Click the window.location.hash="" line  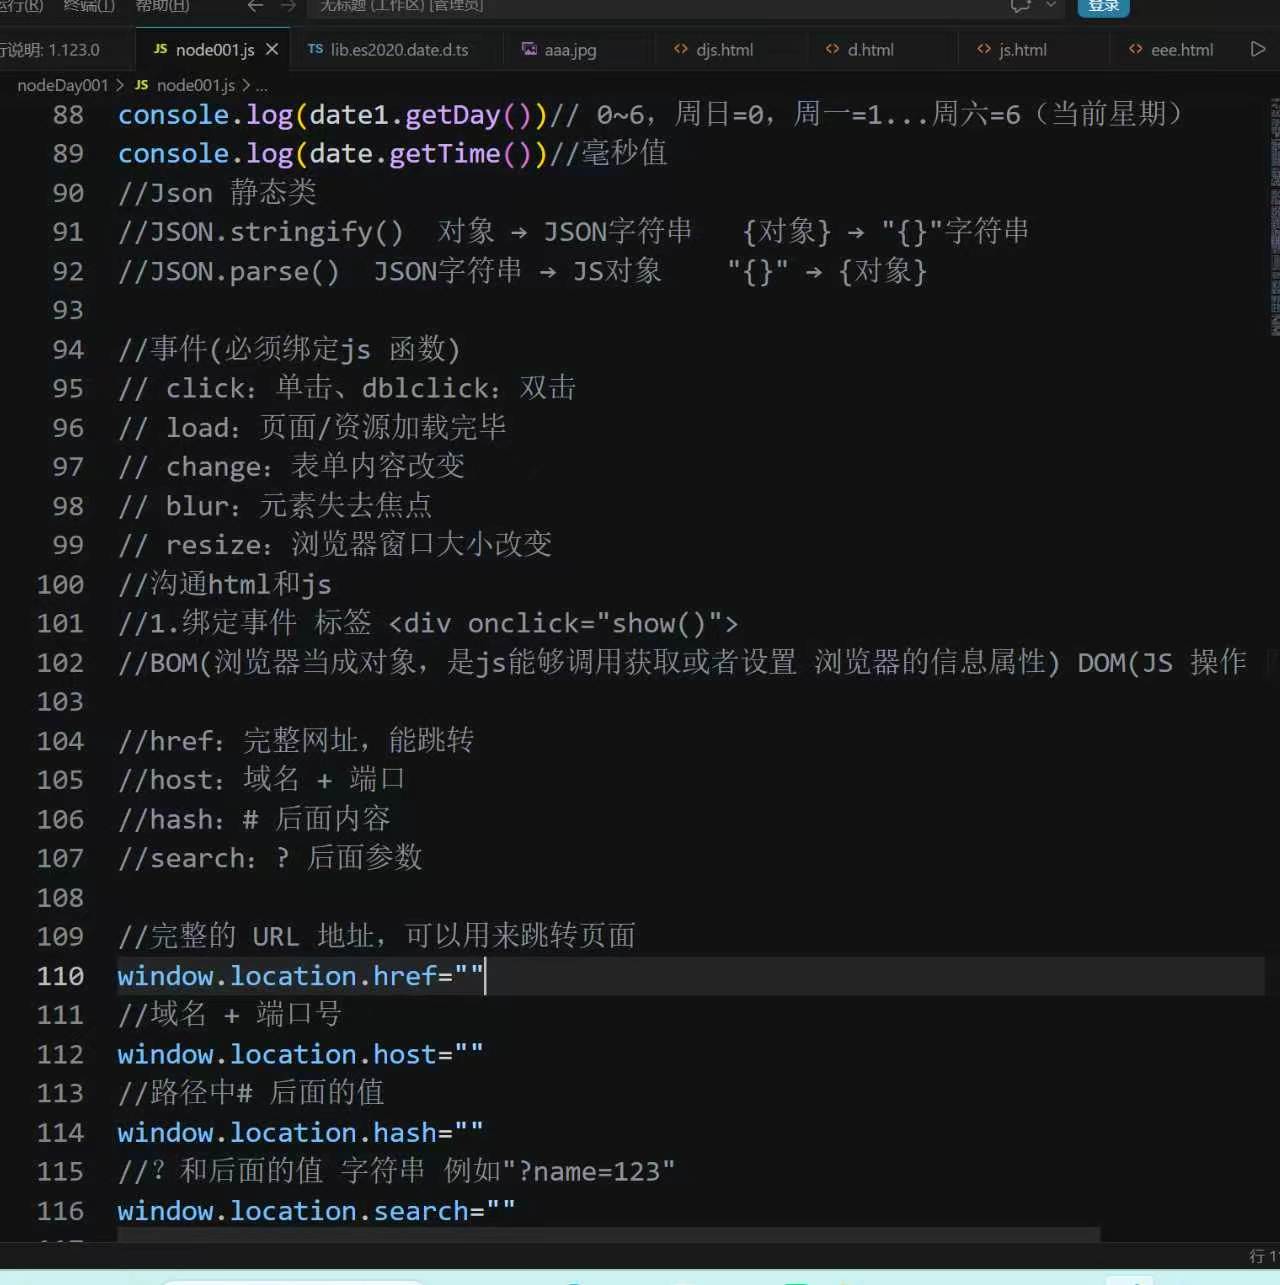[x=300, y=1132]
